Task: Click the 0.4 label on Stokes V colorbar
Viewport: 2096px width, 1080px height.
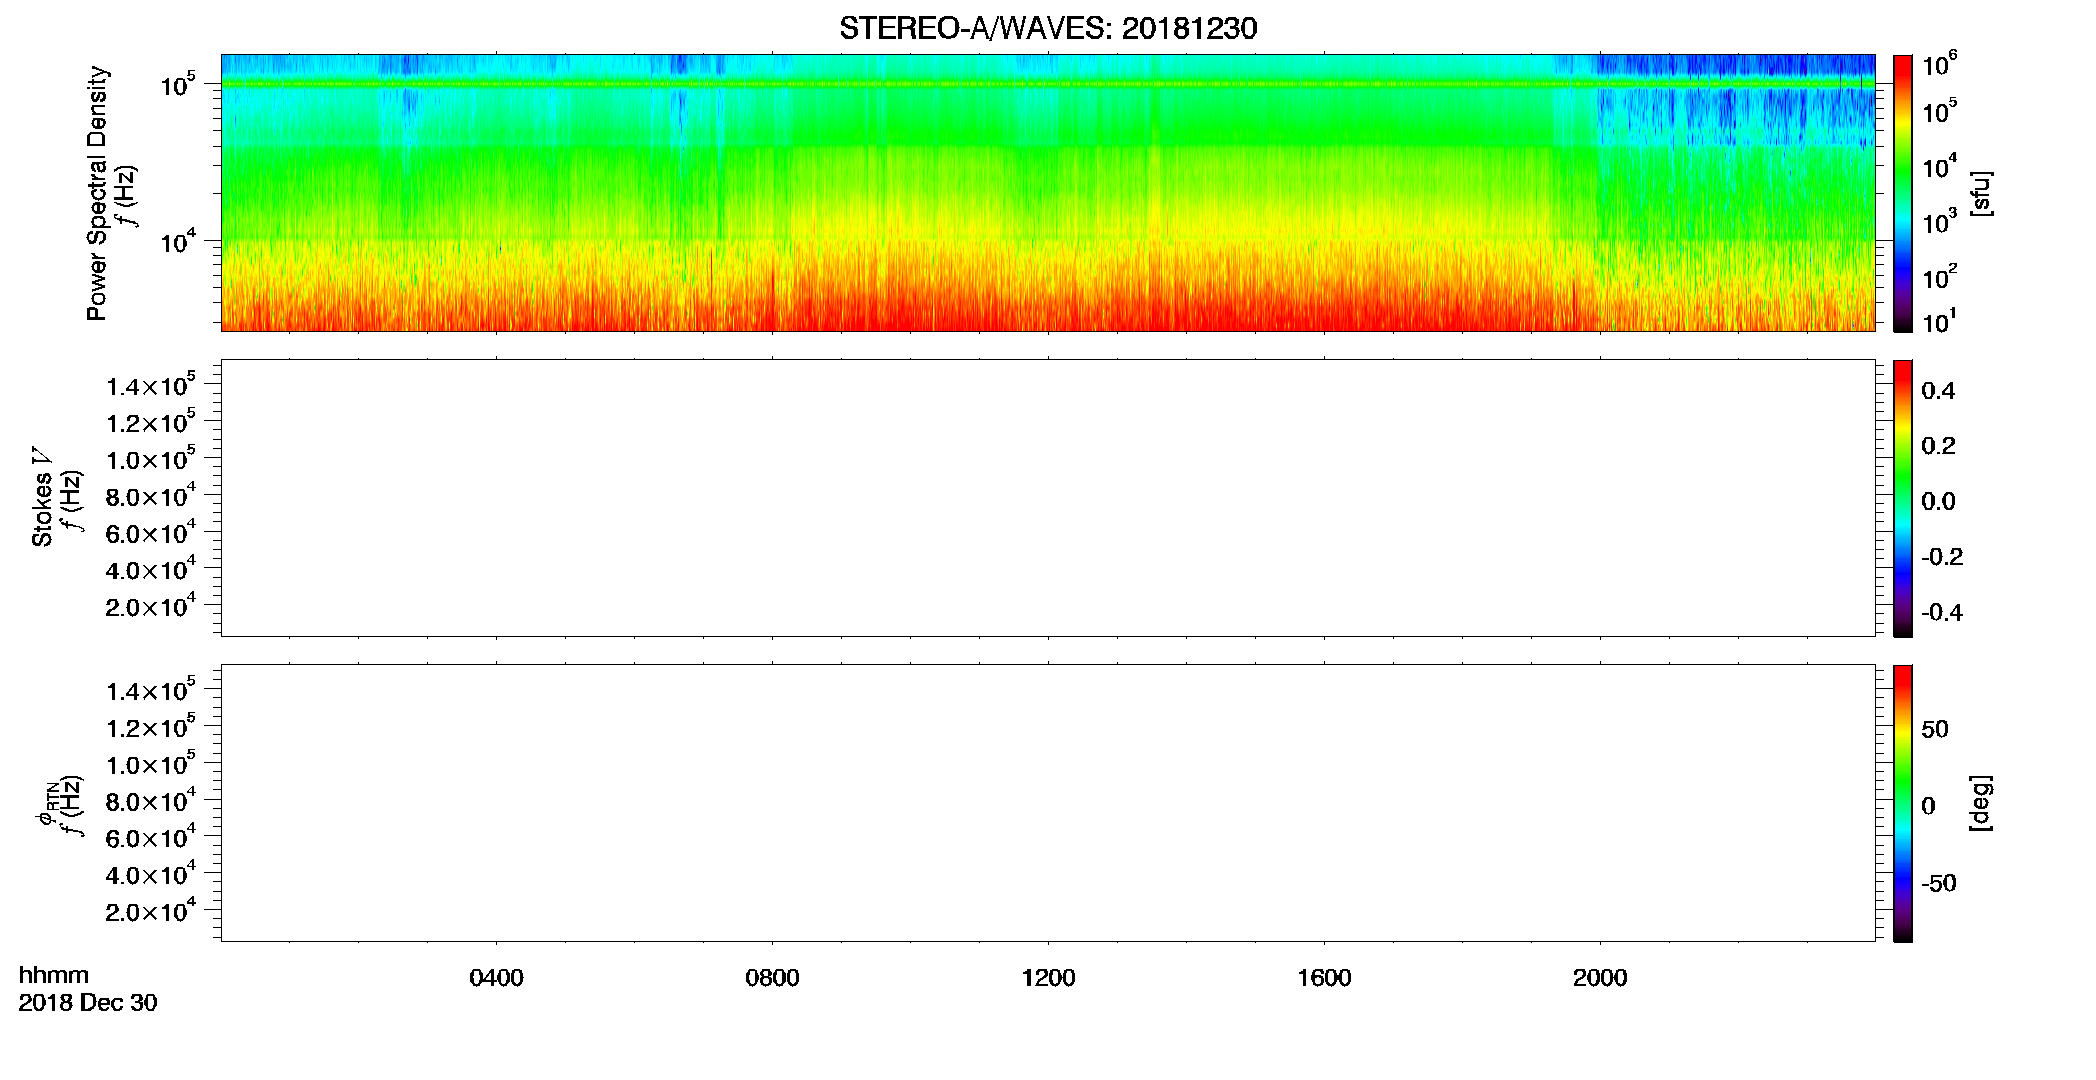Action: (x=1938, y=391)
